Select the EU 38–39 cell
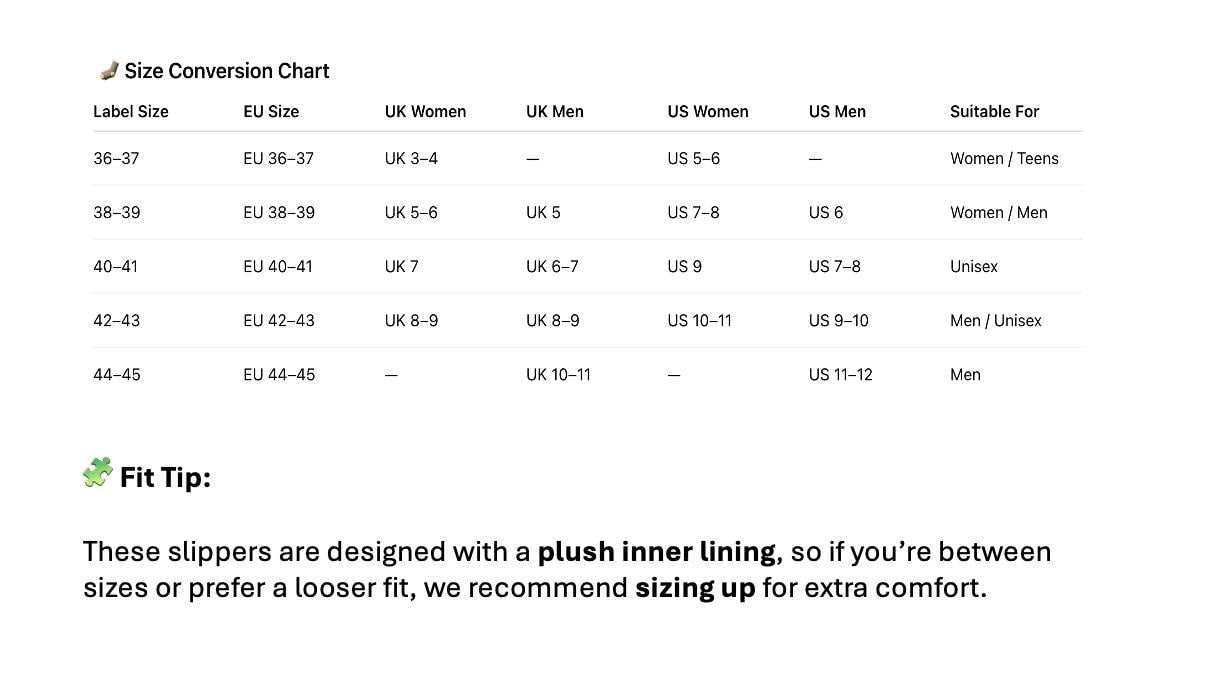The height and width of the screenshot is (698, 1206). (279, 213)
